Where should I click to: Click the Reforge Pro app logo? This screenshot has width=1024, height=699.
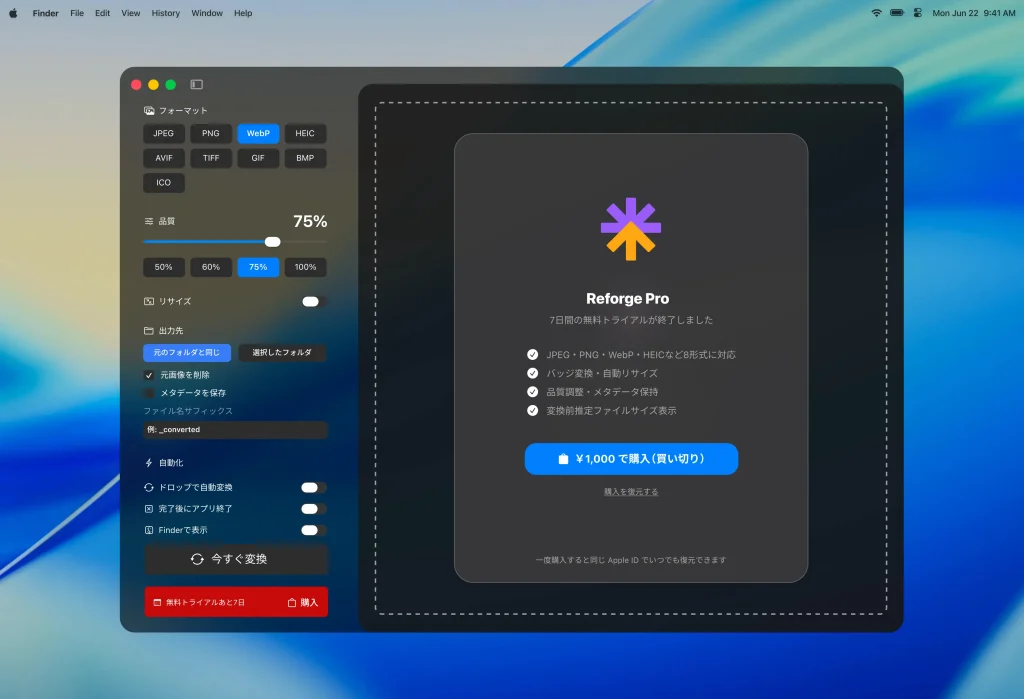(x=630, y=229)
